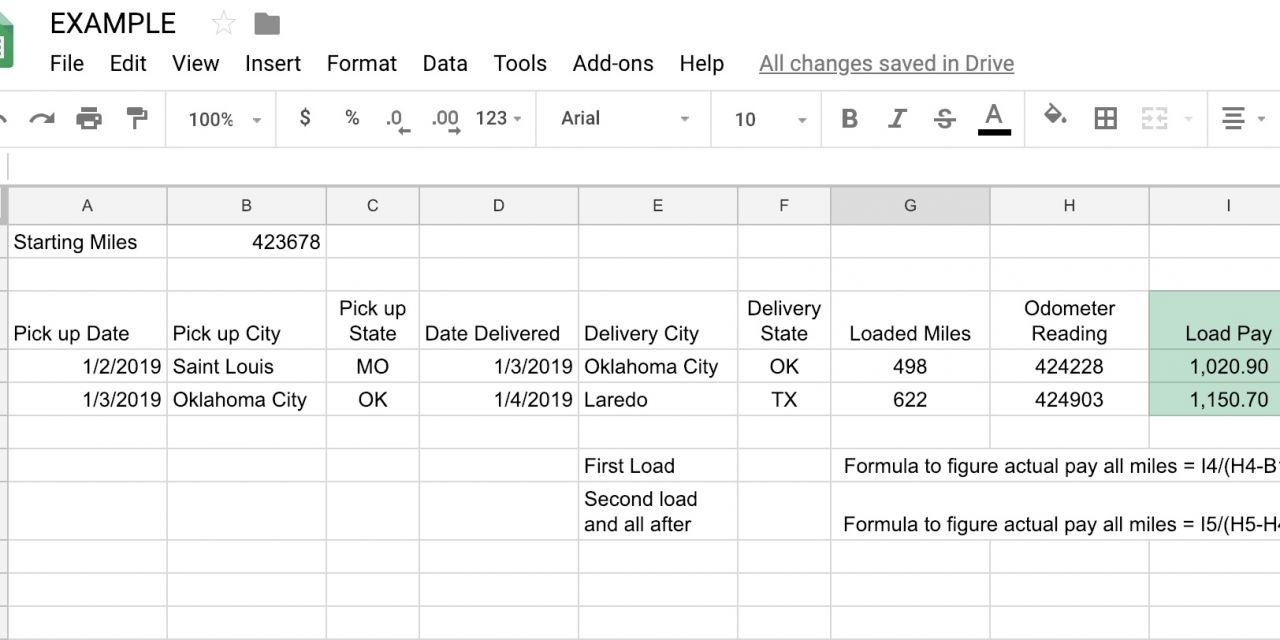Expand the Arial font dropdown
The image size is (1280, 640).
[x=625, y=119]
